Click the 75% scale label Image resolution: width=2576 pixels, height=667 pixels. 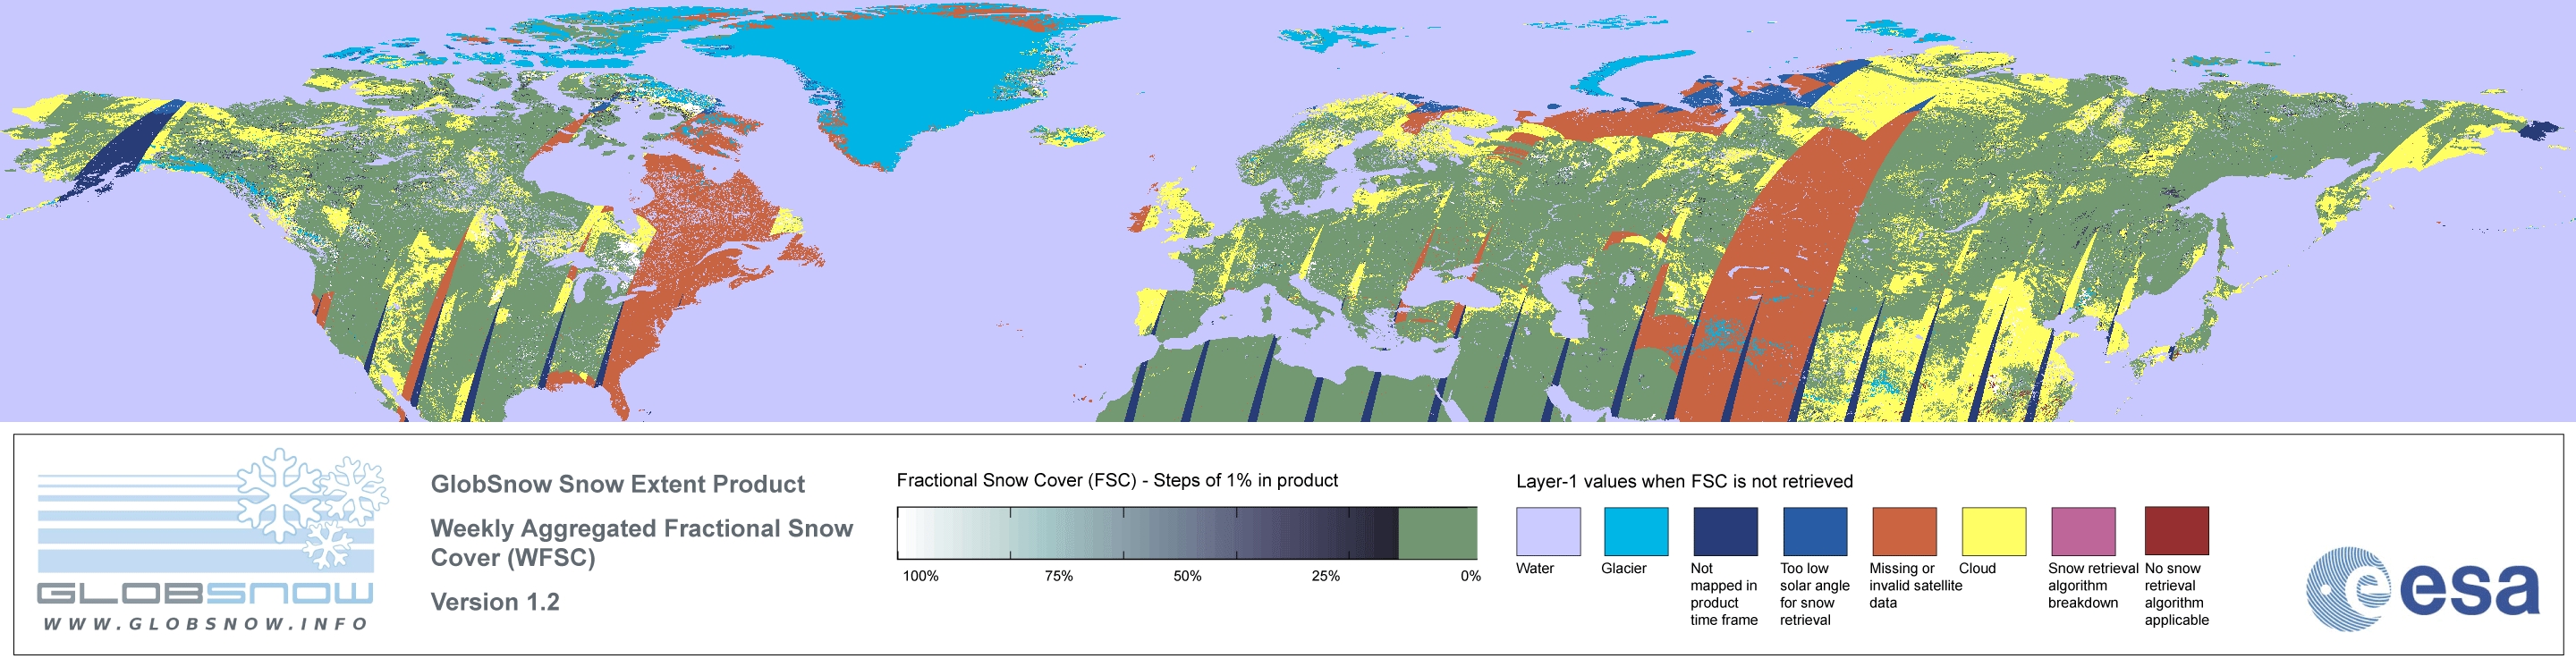(x=1059, y=576)
